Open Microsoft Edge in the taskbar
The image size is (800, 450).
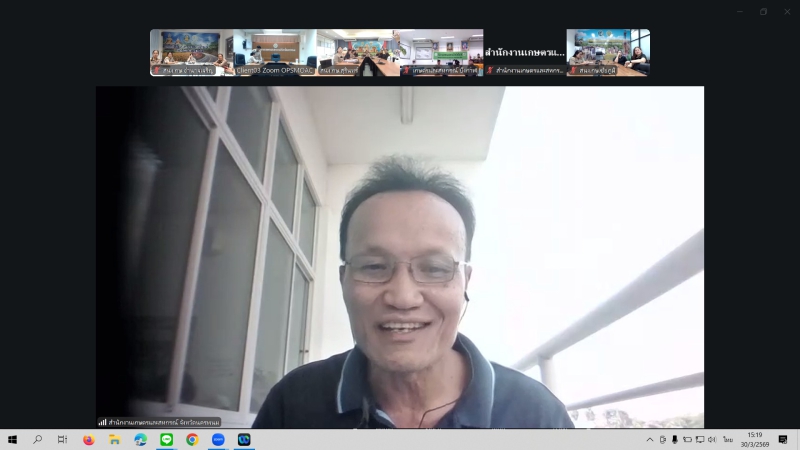click(140, 439)
